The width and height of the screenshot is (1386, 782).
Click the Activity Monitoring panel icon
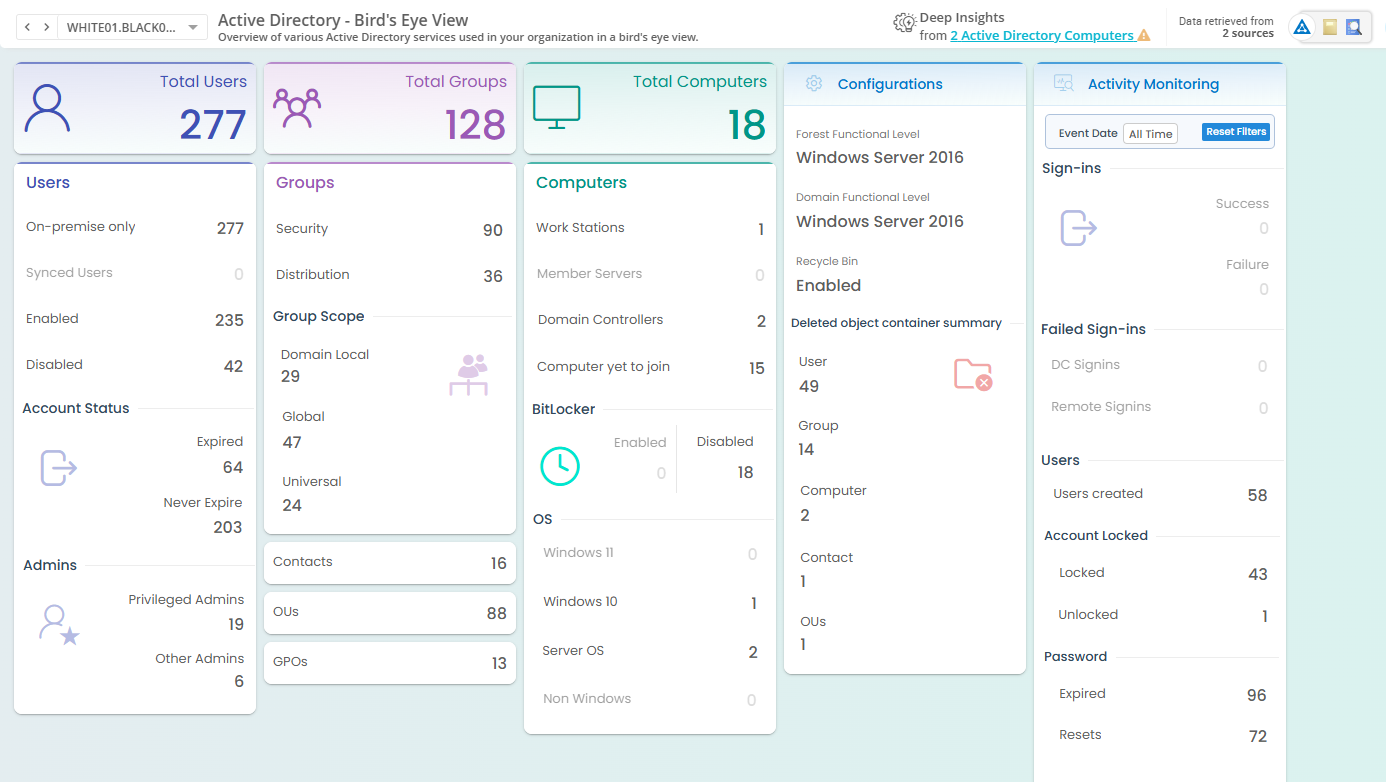point(1063,84)
